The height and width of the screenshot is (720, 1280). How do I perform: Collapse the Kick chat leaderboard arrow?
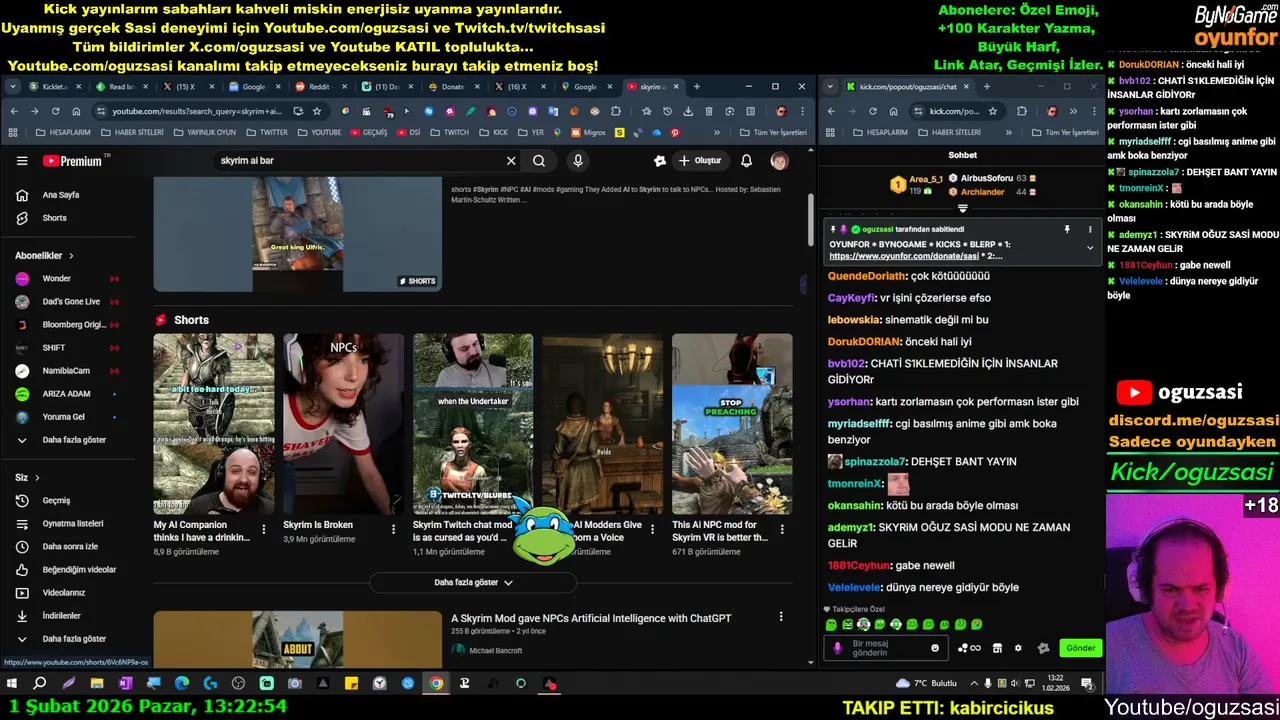tap(962, 208)
